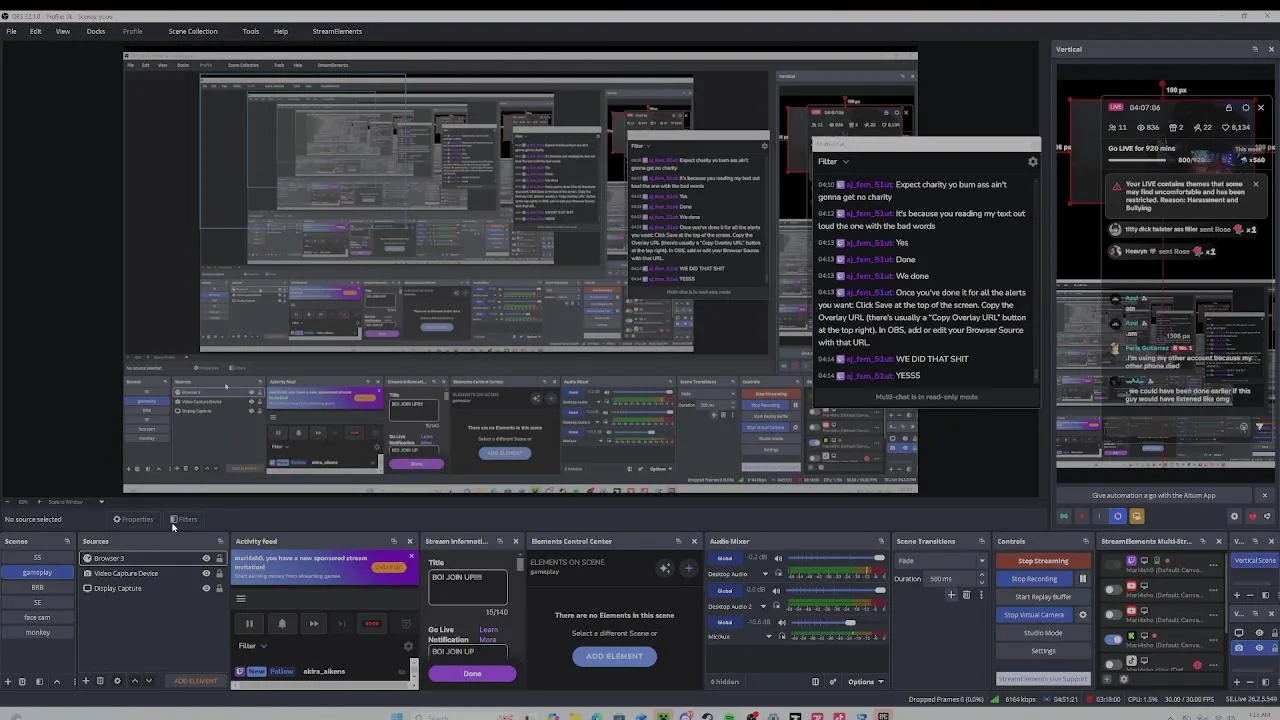Expand Mic/Aux dropdown arrow

point(768,637)
